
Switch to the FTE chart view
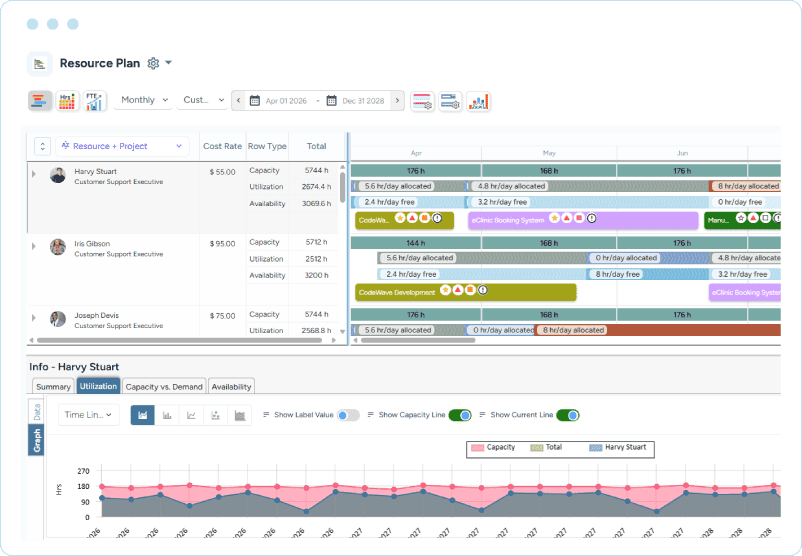95,101
